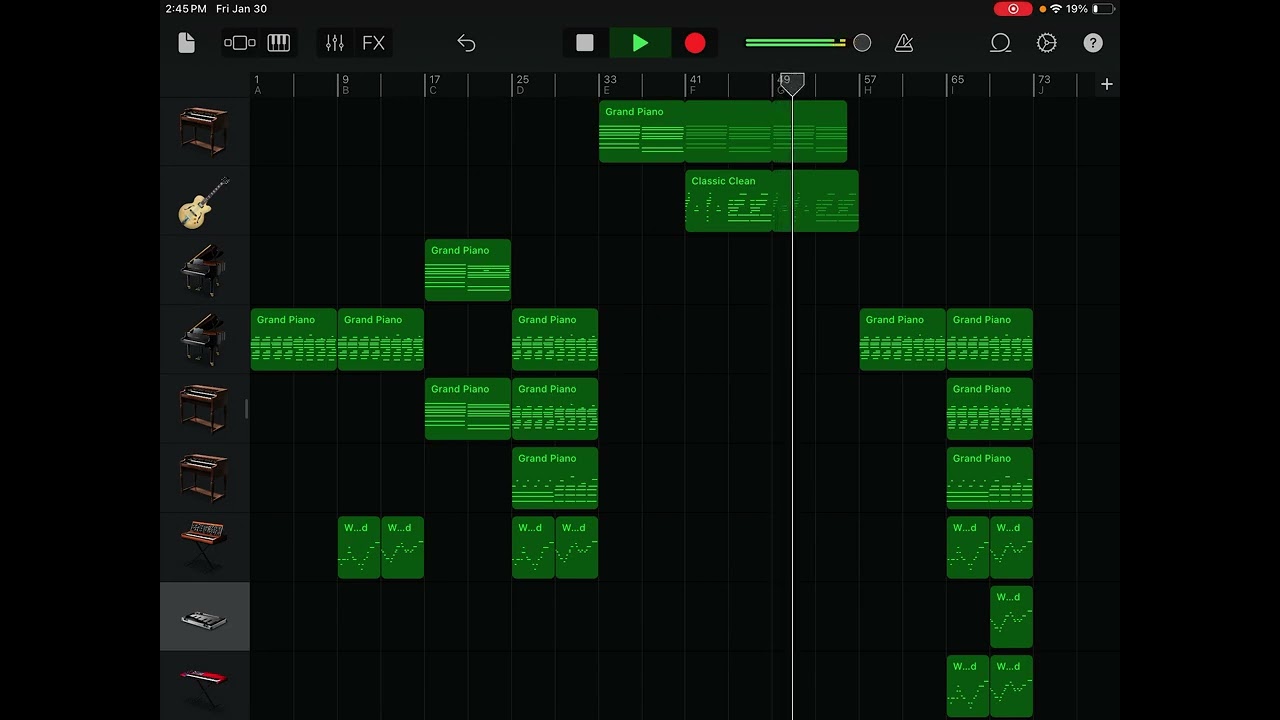
Task: Select Grand Piano region at bar 25, sixth track
Action: click(x=555, y=478)
